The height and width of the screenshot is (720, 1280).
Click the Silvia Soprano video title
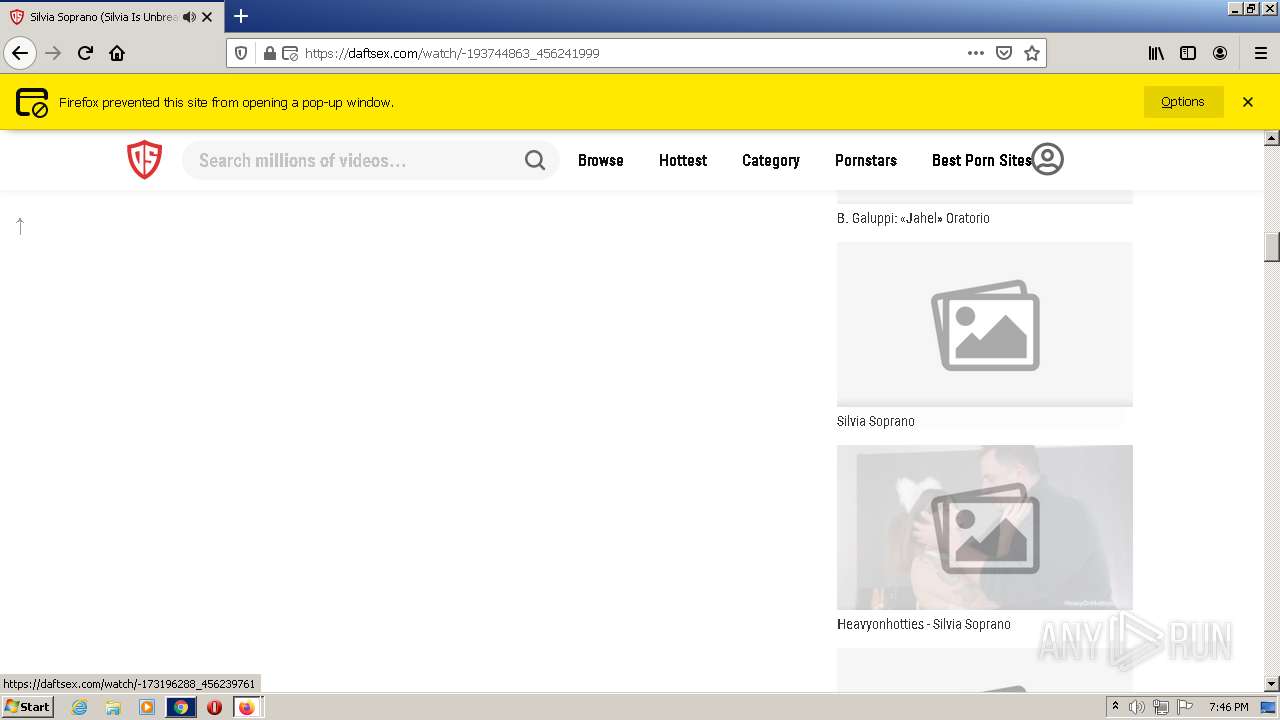click(876, 421)
